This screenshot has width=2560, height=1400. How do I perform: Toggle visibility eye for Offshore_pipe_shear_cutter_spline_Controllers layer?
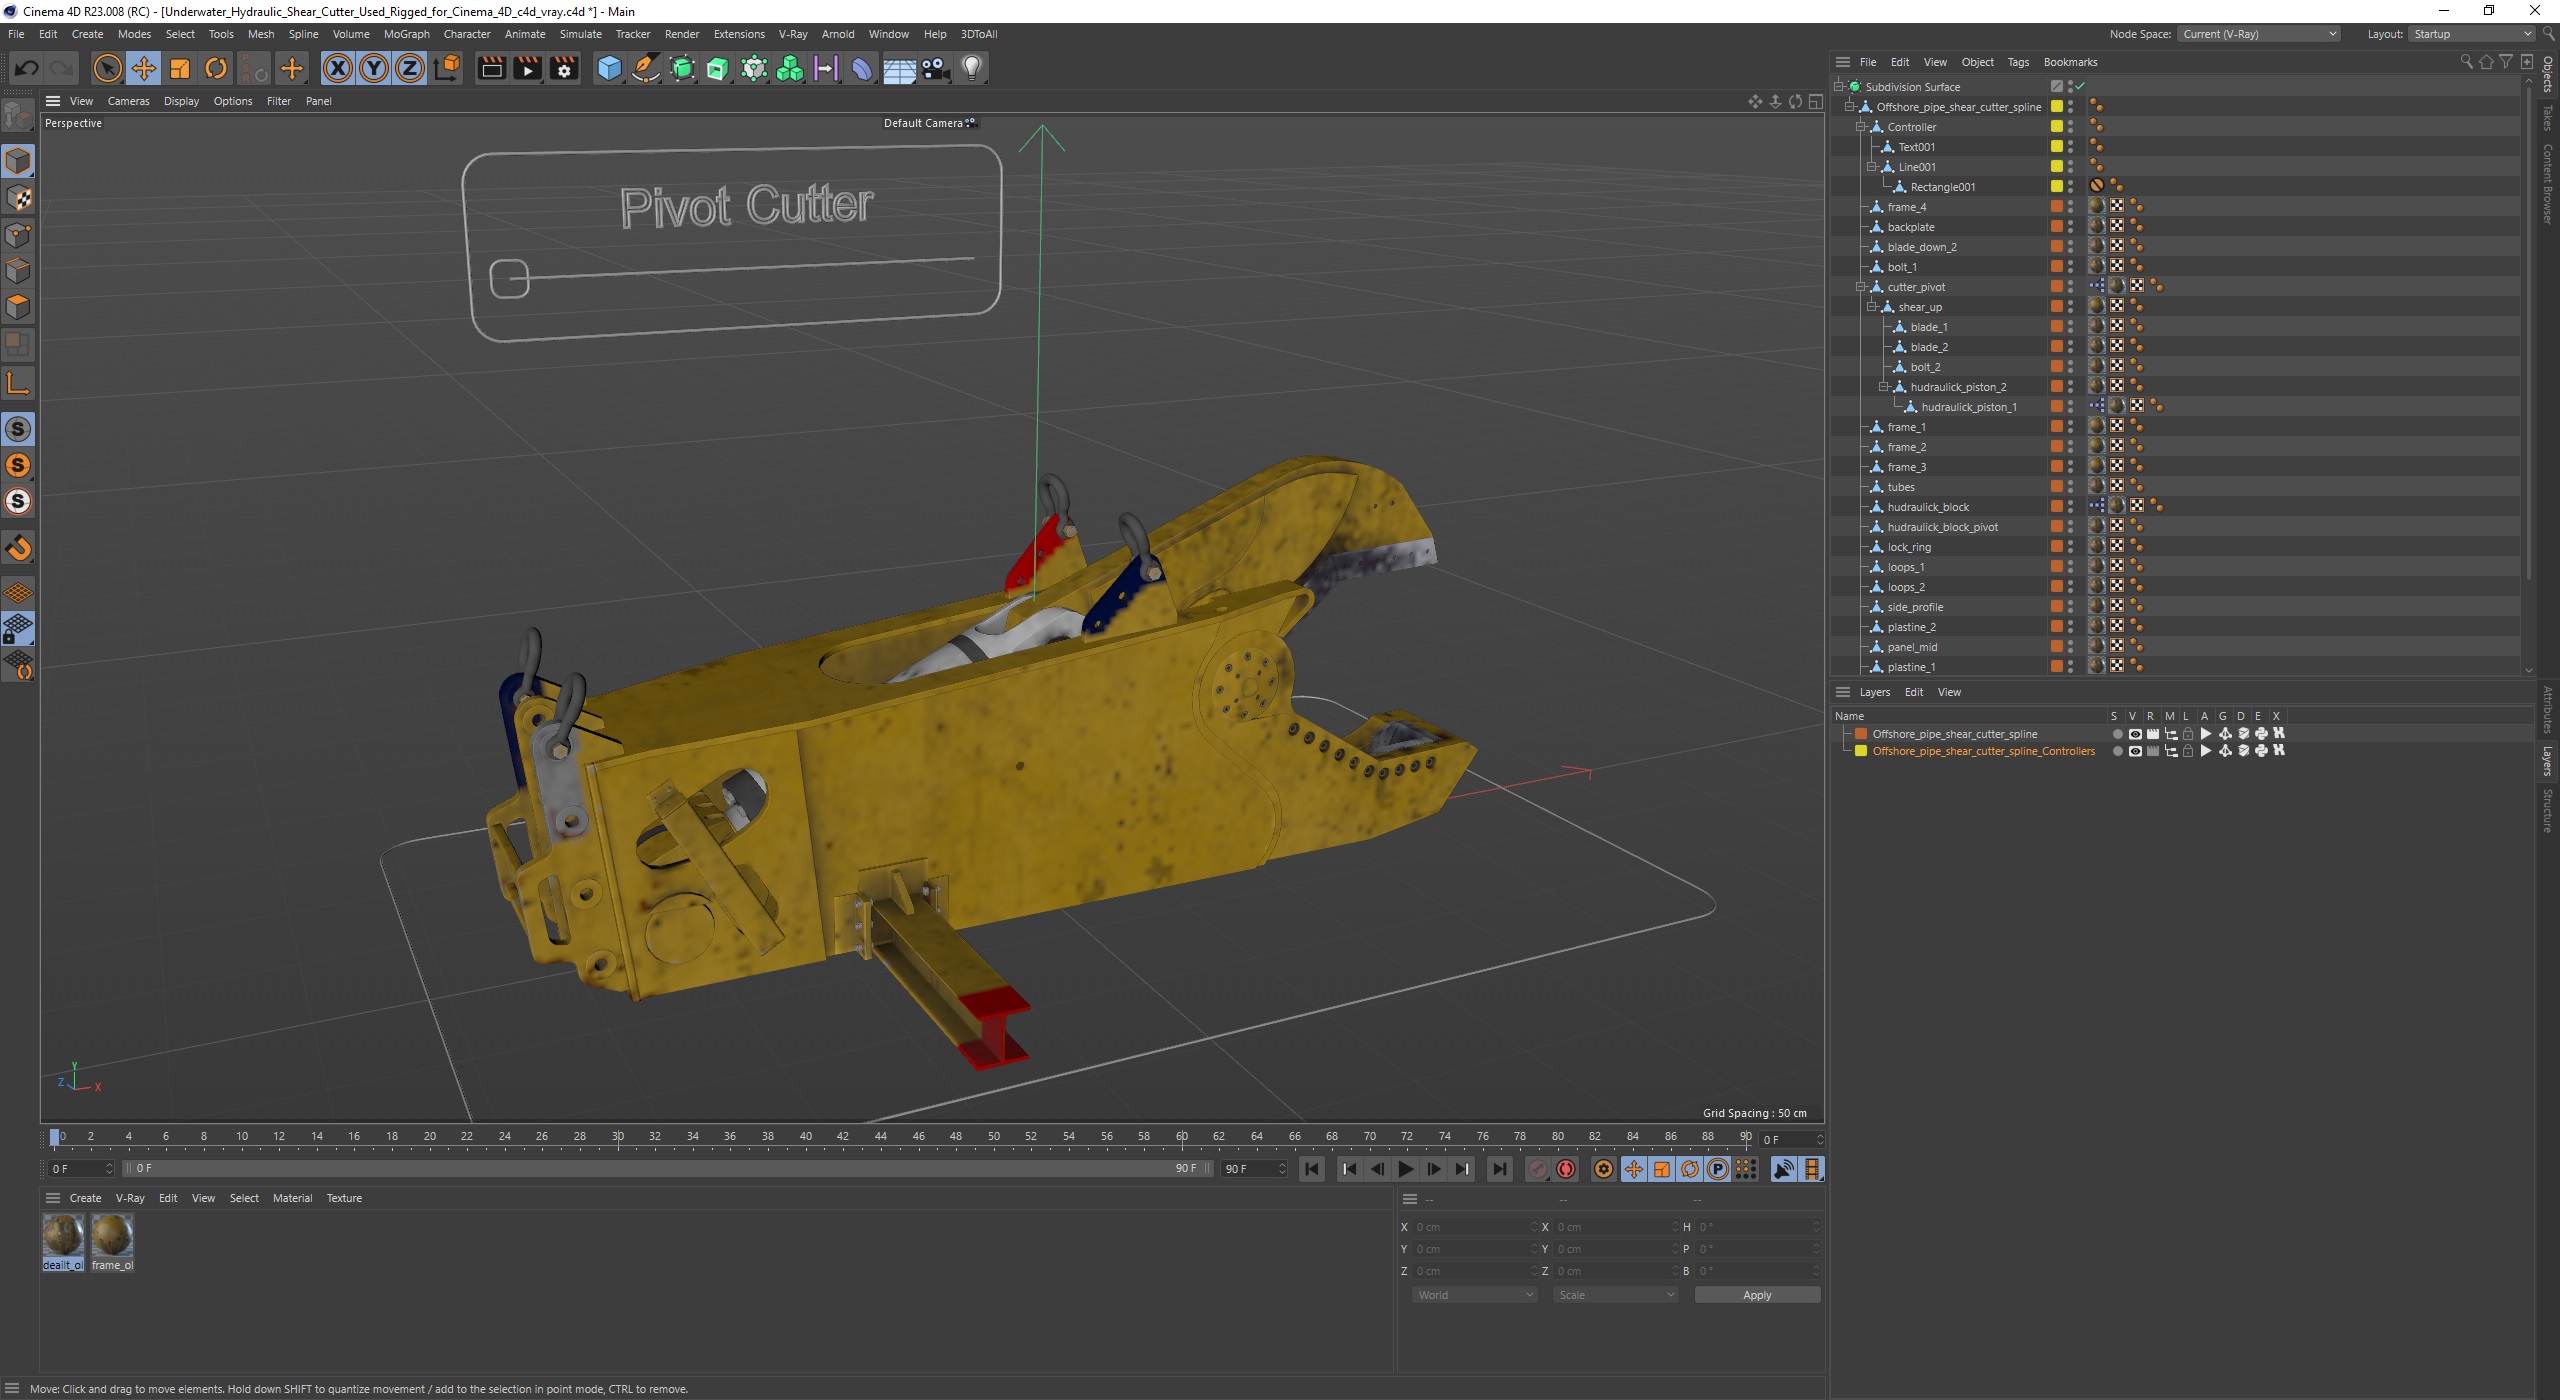coord(2135,751)
